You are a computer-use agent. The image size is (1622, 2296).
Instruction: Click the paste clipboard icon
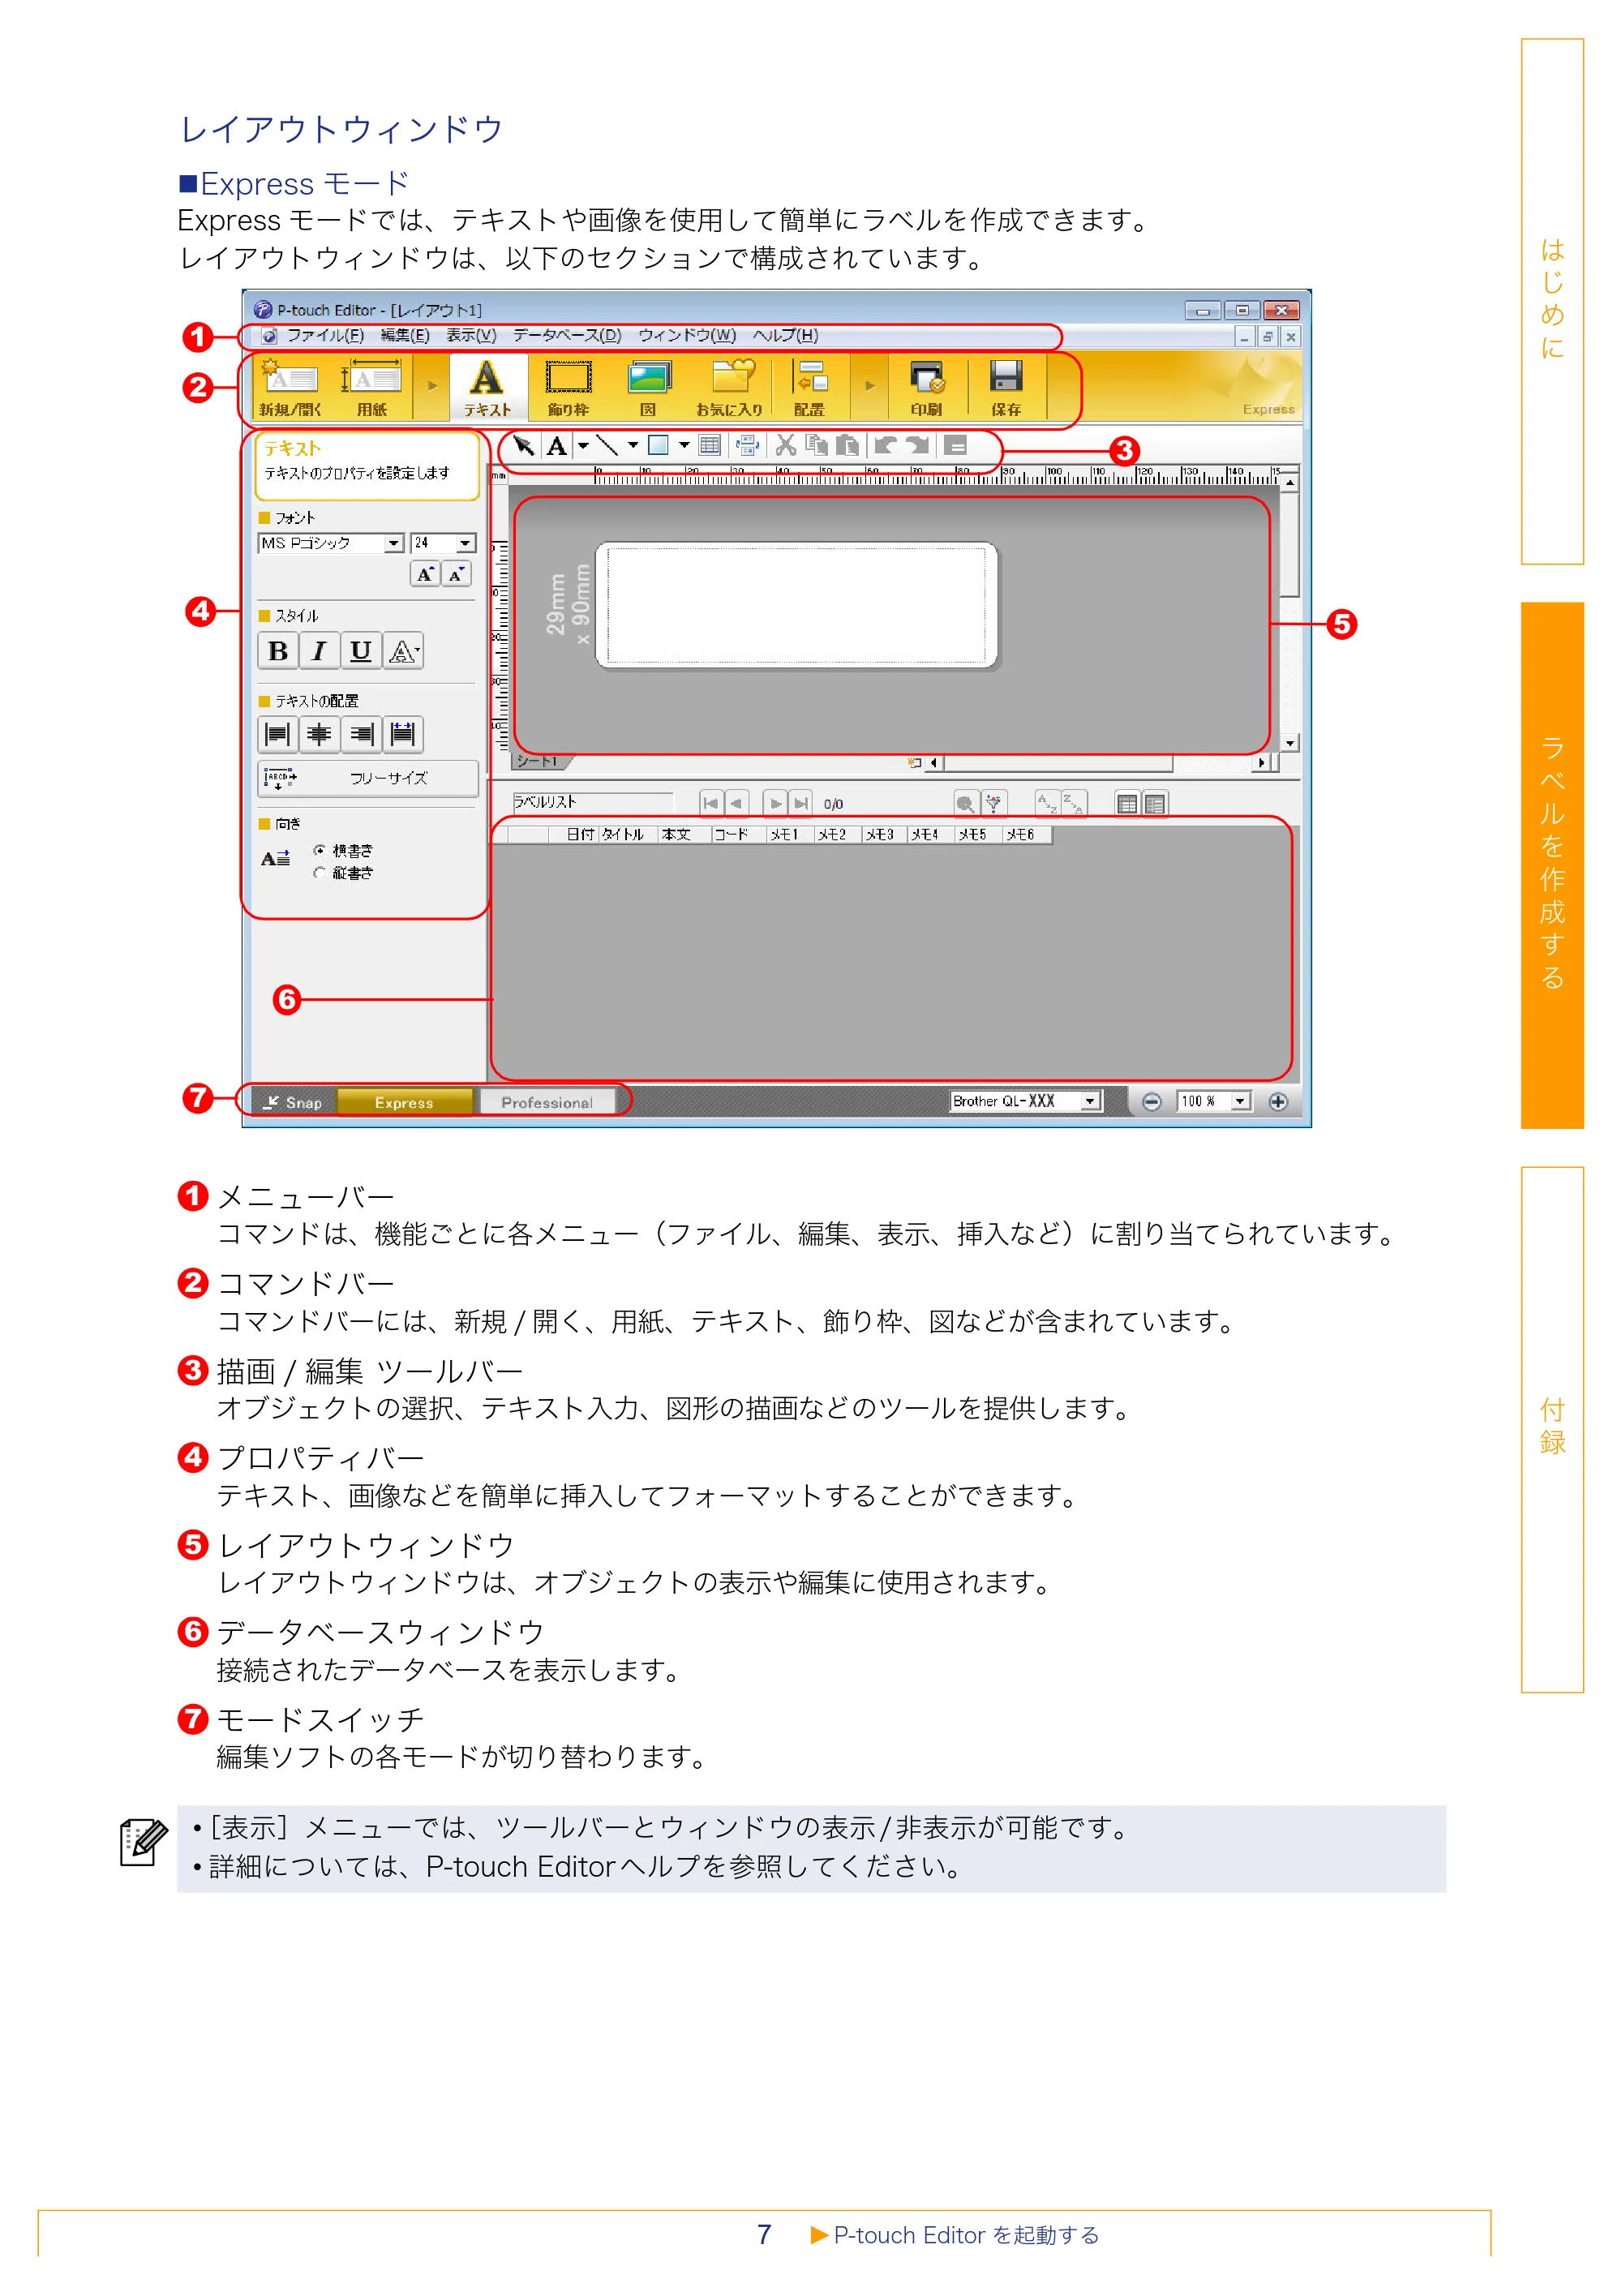click(x=847, y=446)
